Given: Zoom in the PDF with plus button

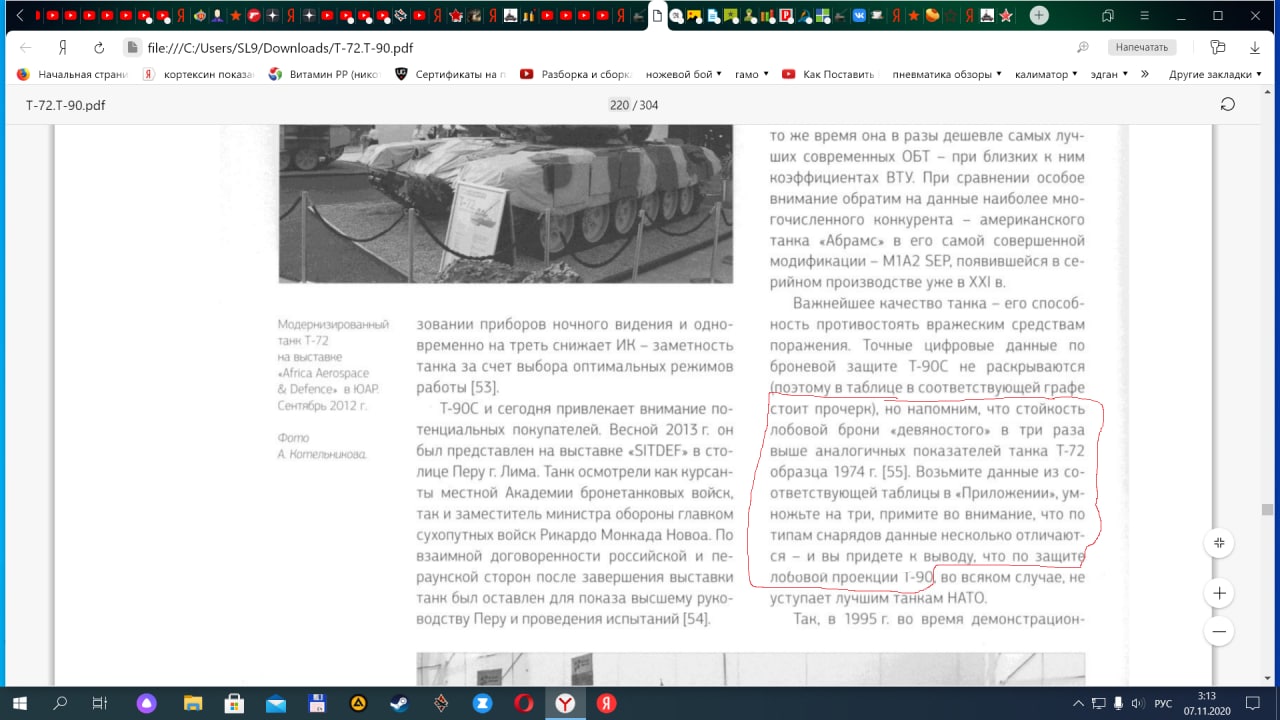Looking at the screenshot, I should click(x=1220, y=593).
